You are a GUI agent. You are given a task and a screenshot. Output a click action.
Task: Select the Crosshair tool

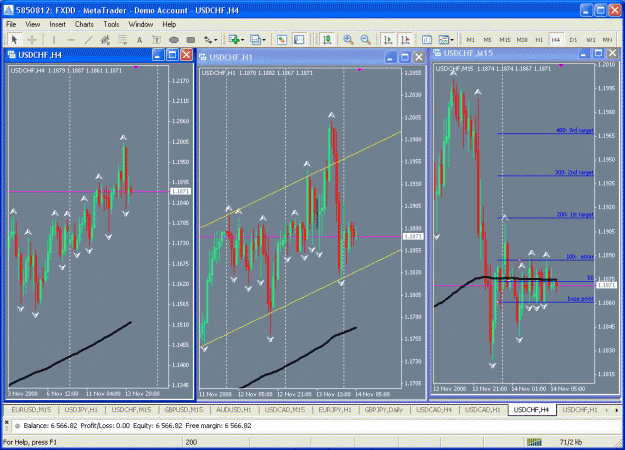tap(32, 39)
